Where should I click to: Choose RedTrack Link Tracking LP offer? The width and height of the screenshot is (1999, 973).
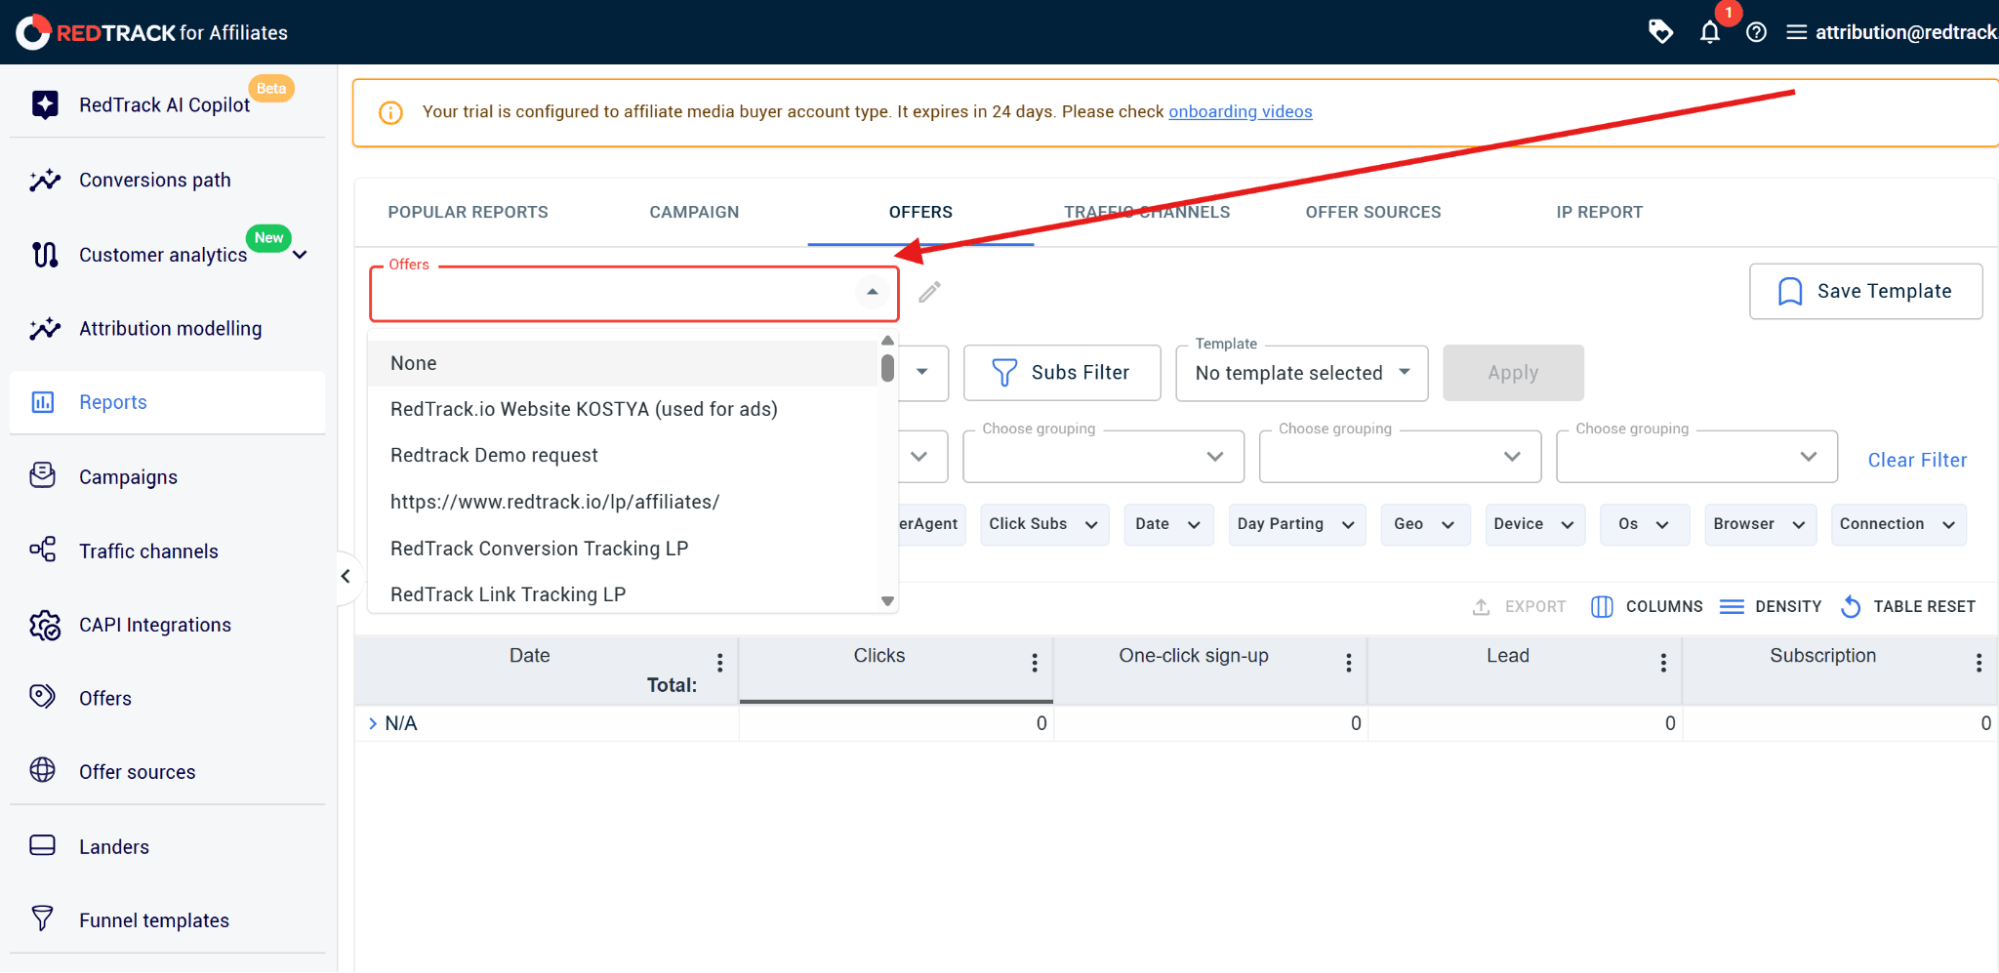click(623, 595)
